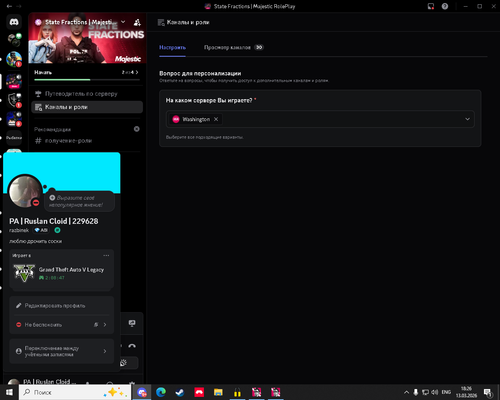The width and height of the screenshot is (500, 400).
Task: Click the PA | Ruslan Cloid | 229628 name
Action: (x=54, y=221)
